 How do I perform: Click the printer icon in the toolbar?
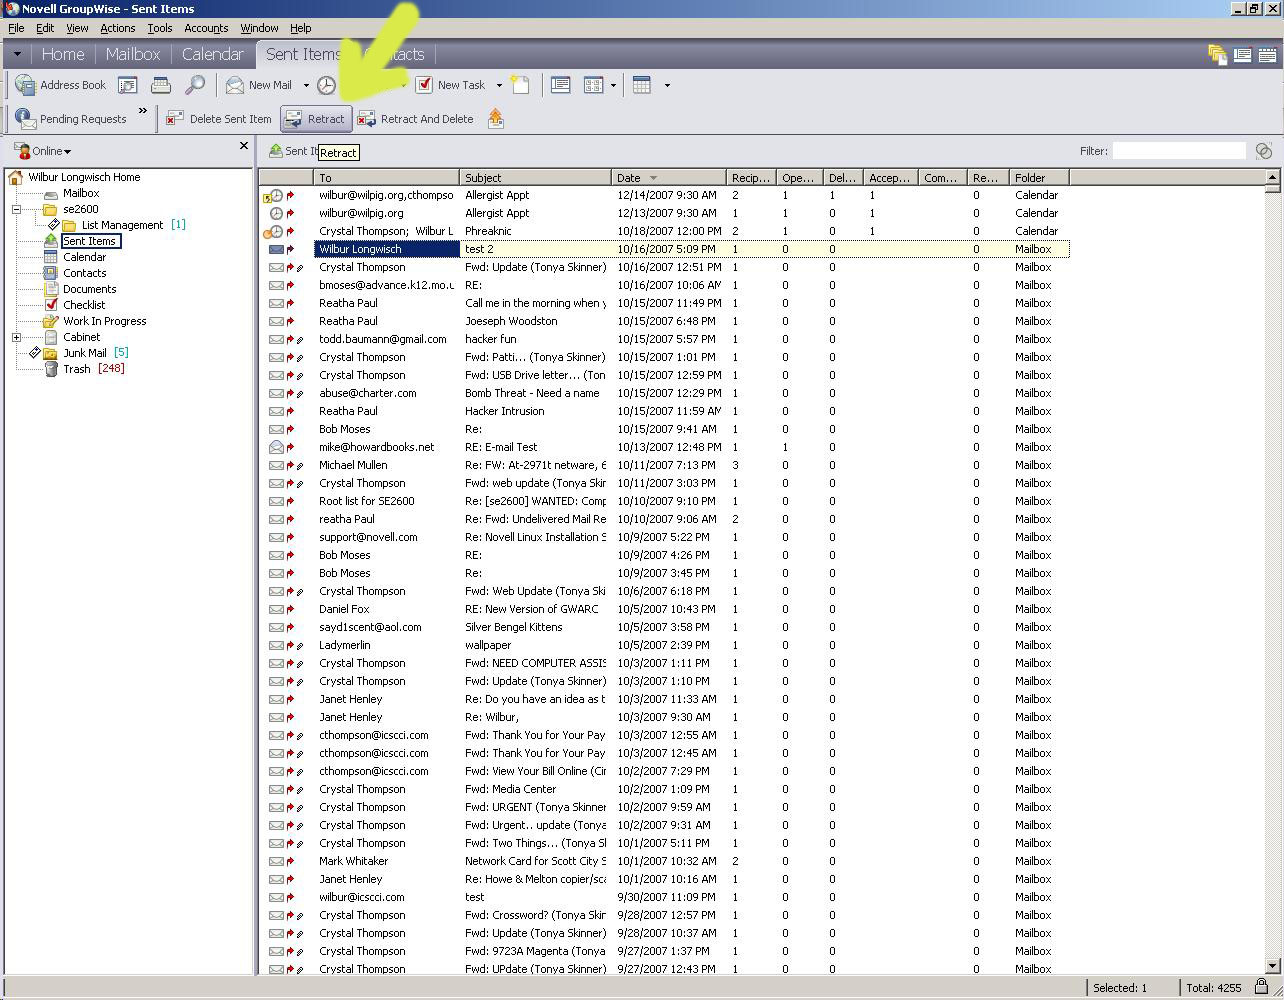point(161,85)
